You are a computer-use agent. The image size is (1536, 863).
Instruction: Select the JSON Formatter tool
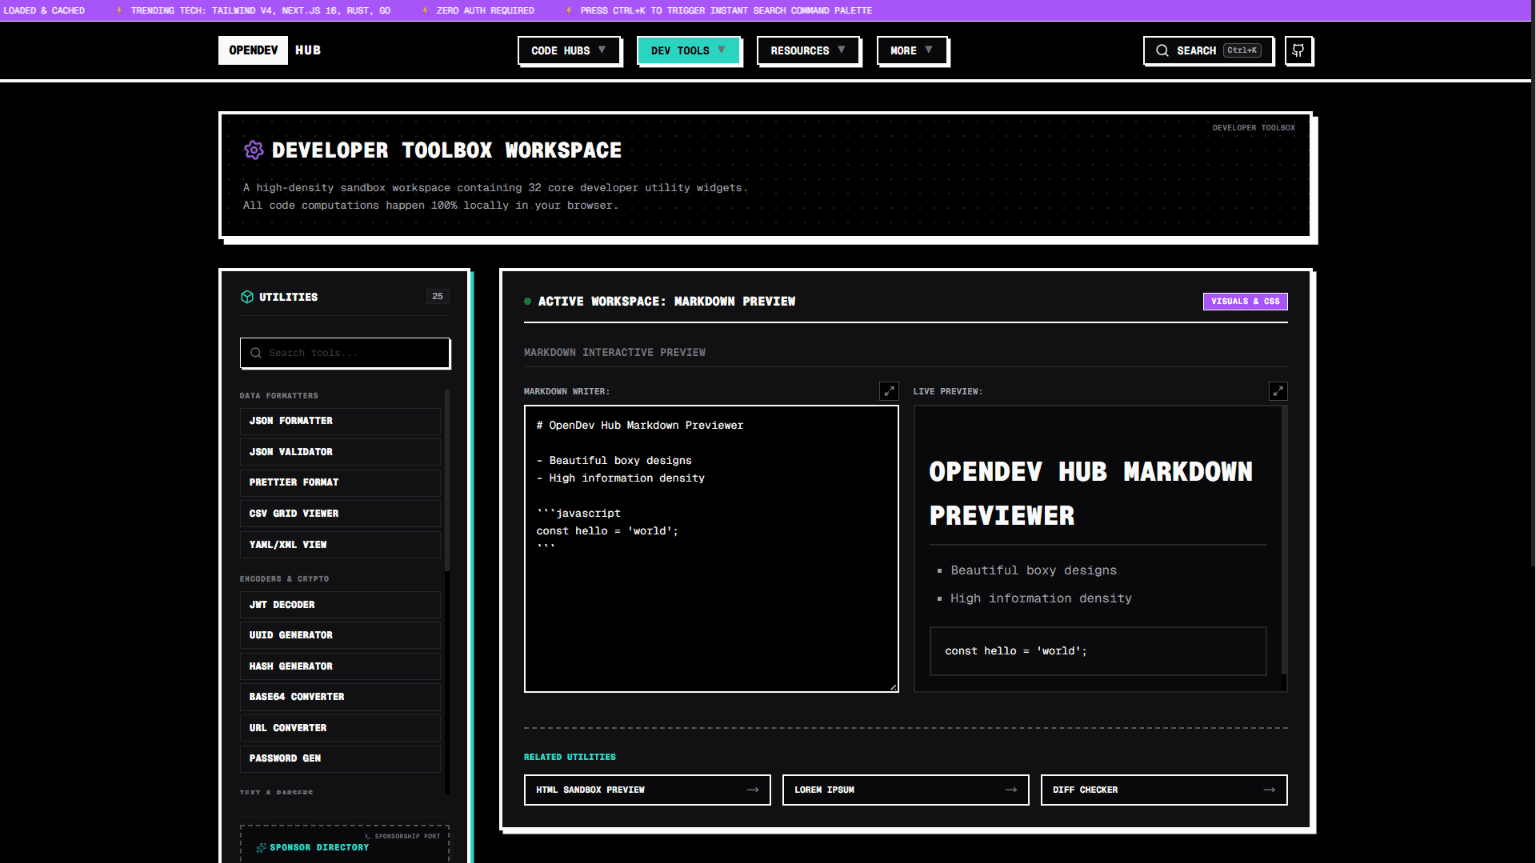(340, 421)
